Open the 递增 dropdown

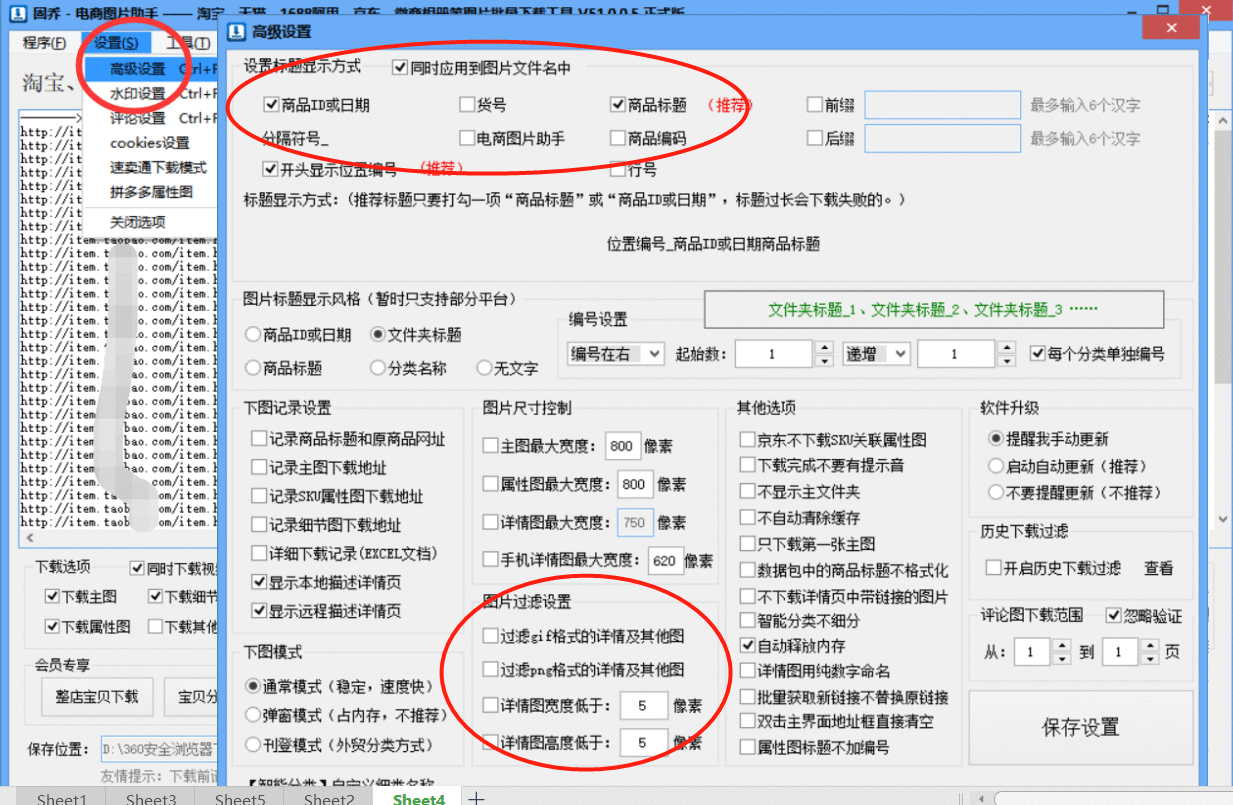pos(876,354)
